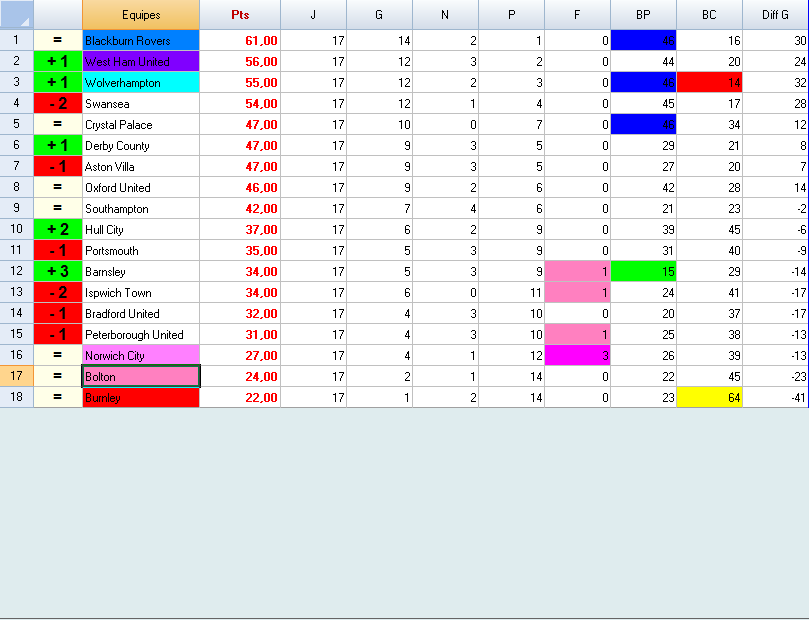Image resolution: width=809 pixels, height=620 pixels.
Task: Click the magenta 3 F cell for Norwich
Action: pyautogui.click(x=577, y=355)
